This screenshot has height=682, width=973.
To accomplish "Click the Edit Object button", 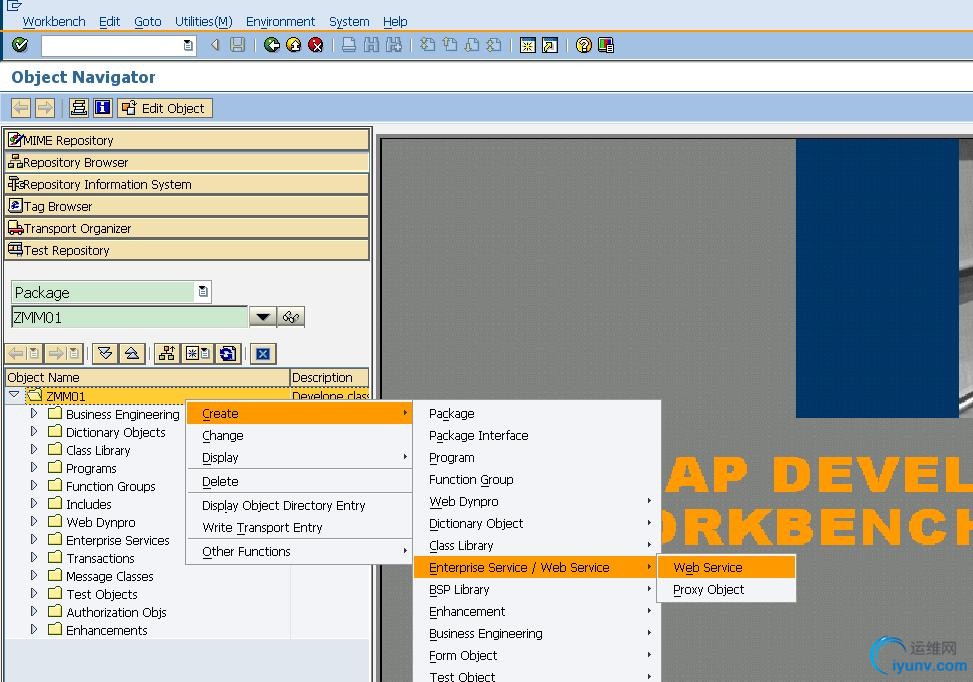I will point(165,108).
